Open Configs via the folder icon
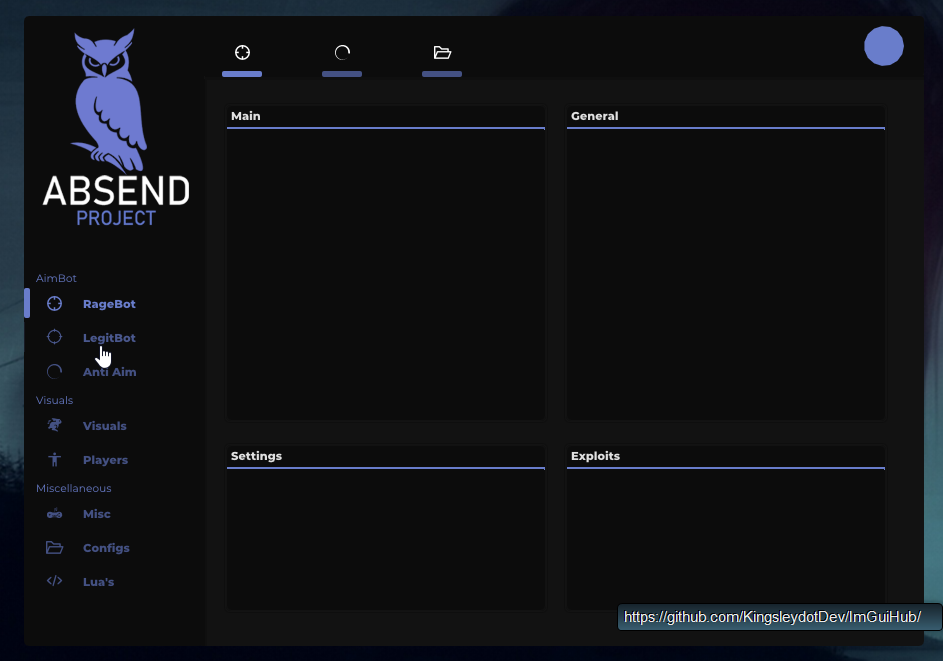943x661 pixels. click(x=54, y=547)
